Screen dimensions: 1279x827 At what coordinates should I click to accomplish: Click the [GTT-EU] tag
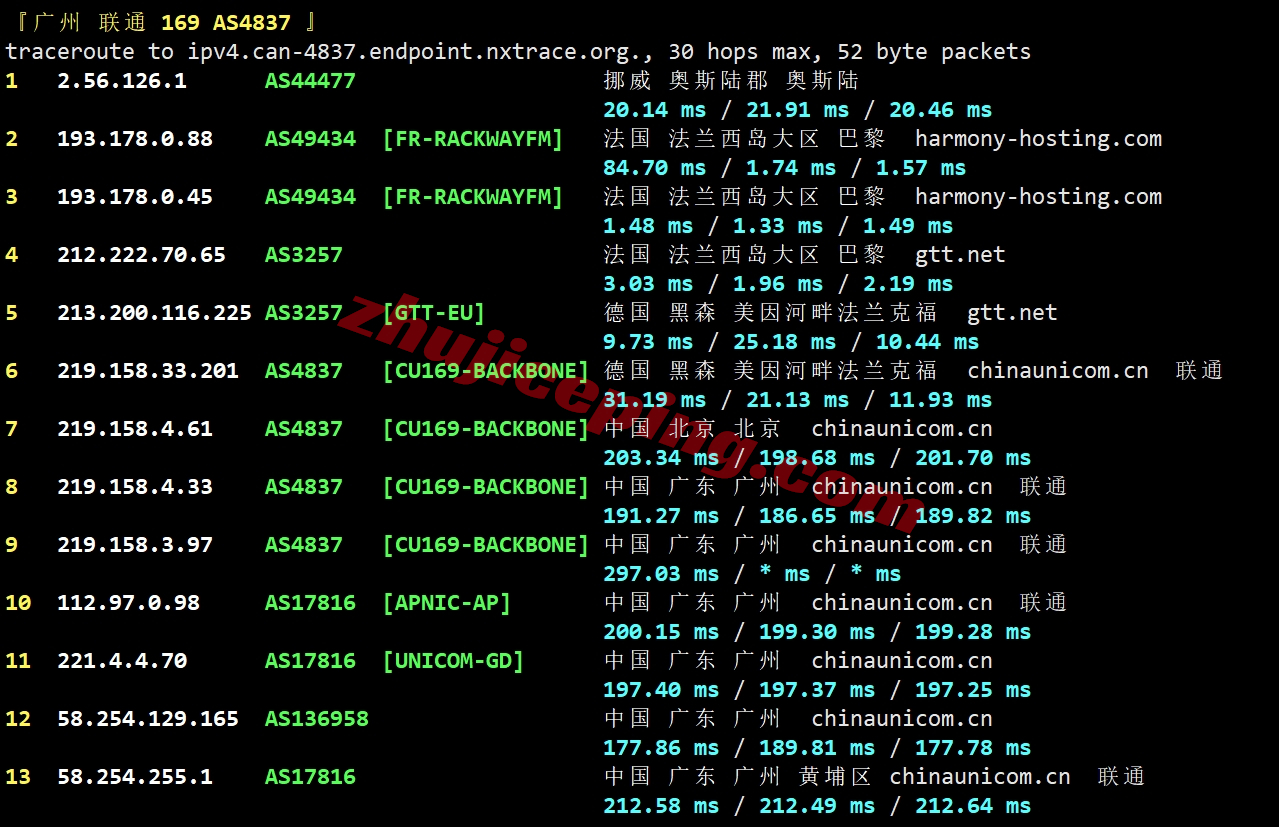(x=434, y=313)
